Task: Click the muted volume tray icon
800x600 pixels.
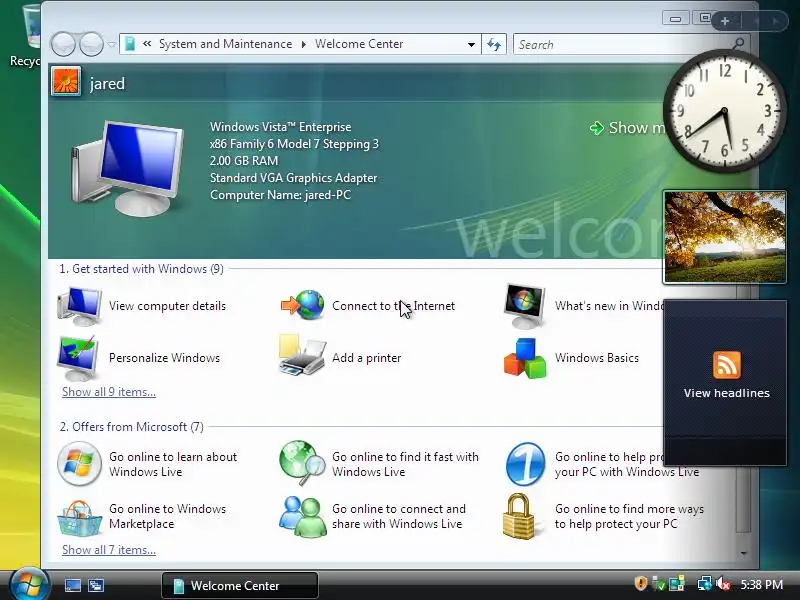Action: [723, 584]
